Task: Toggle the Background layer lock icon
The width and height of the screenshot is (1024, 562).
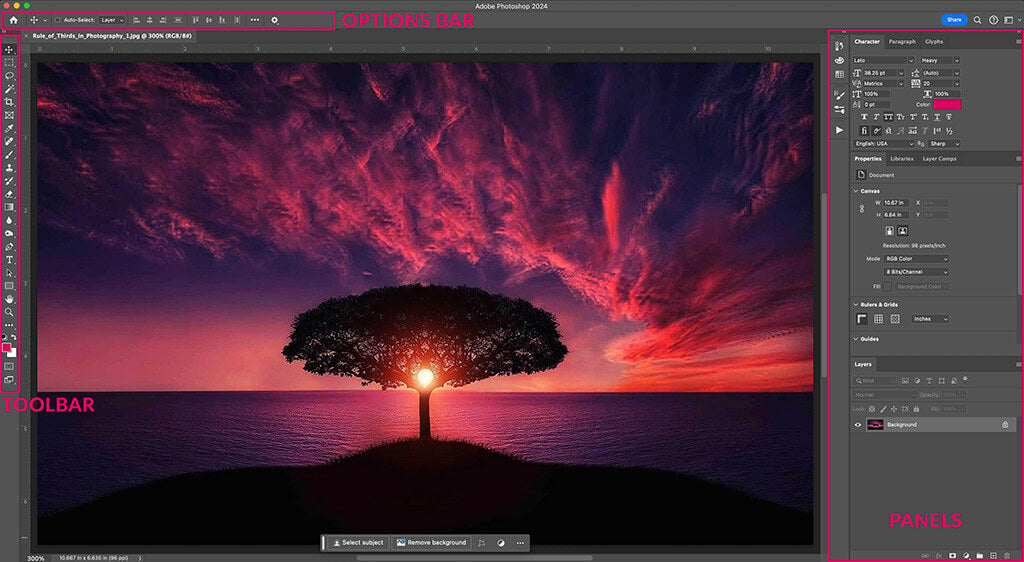Action: (x=1005, y=425)
